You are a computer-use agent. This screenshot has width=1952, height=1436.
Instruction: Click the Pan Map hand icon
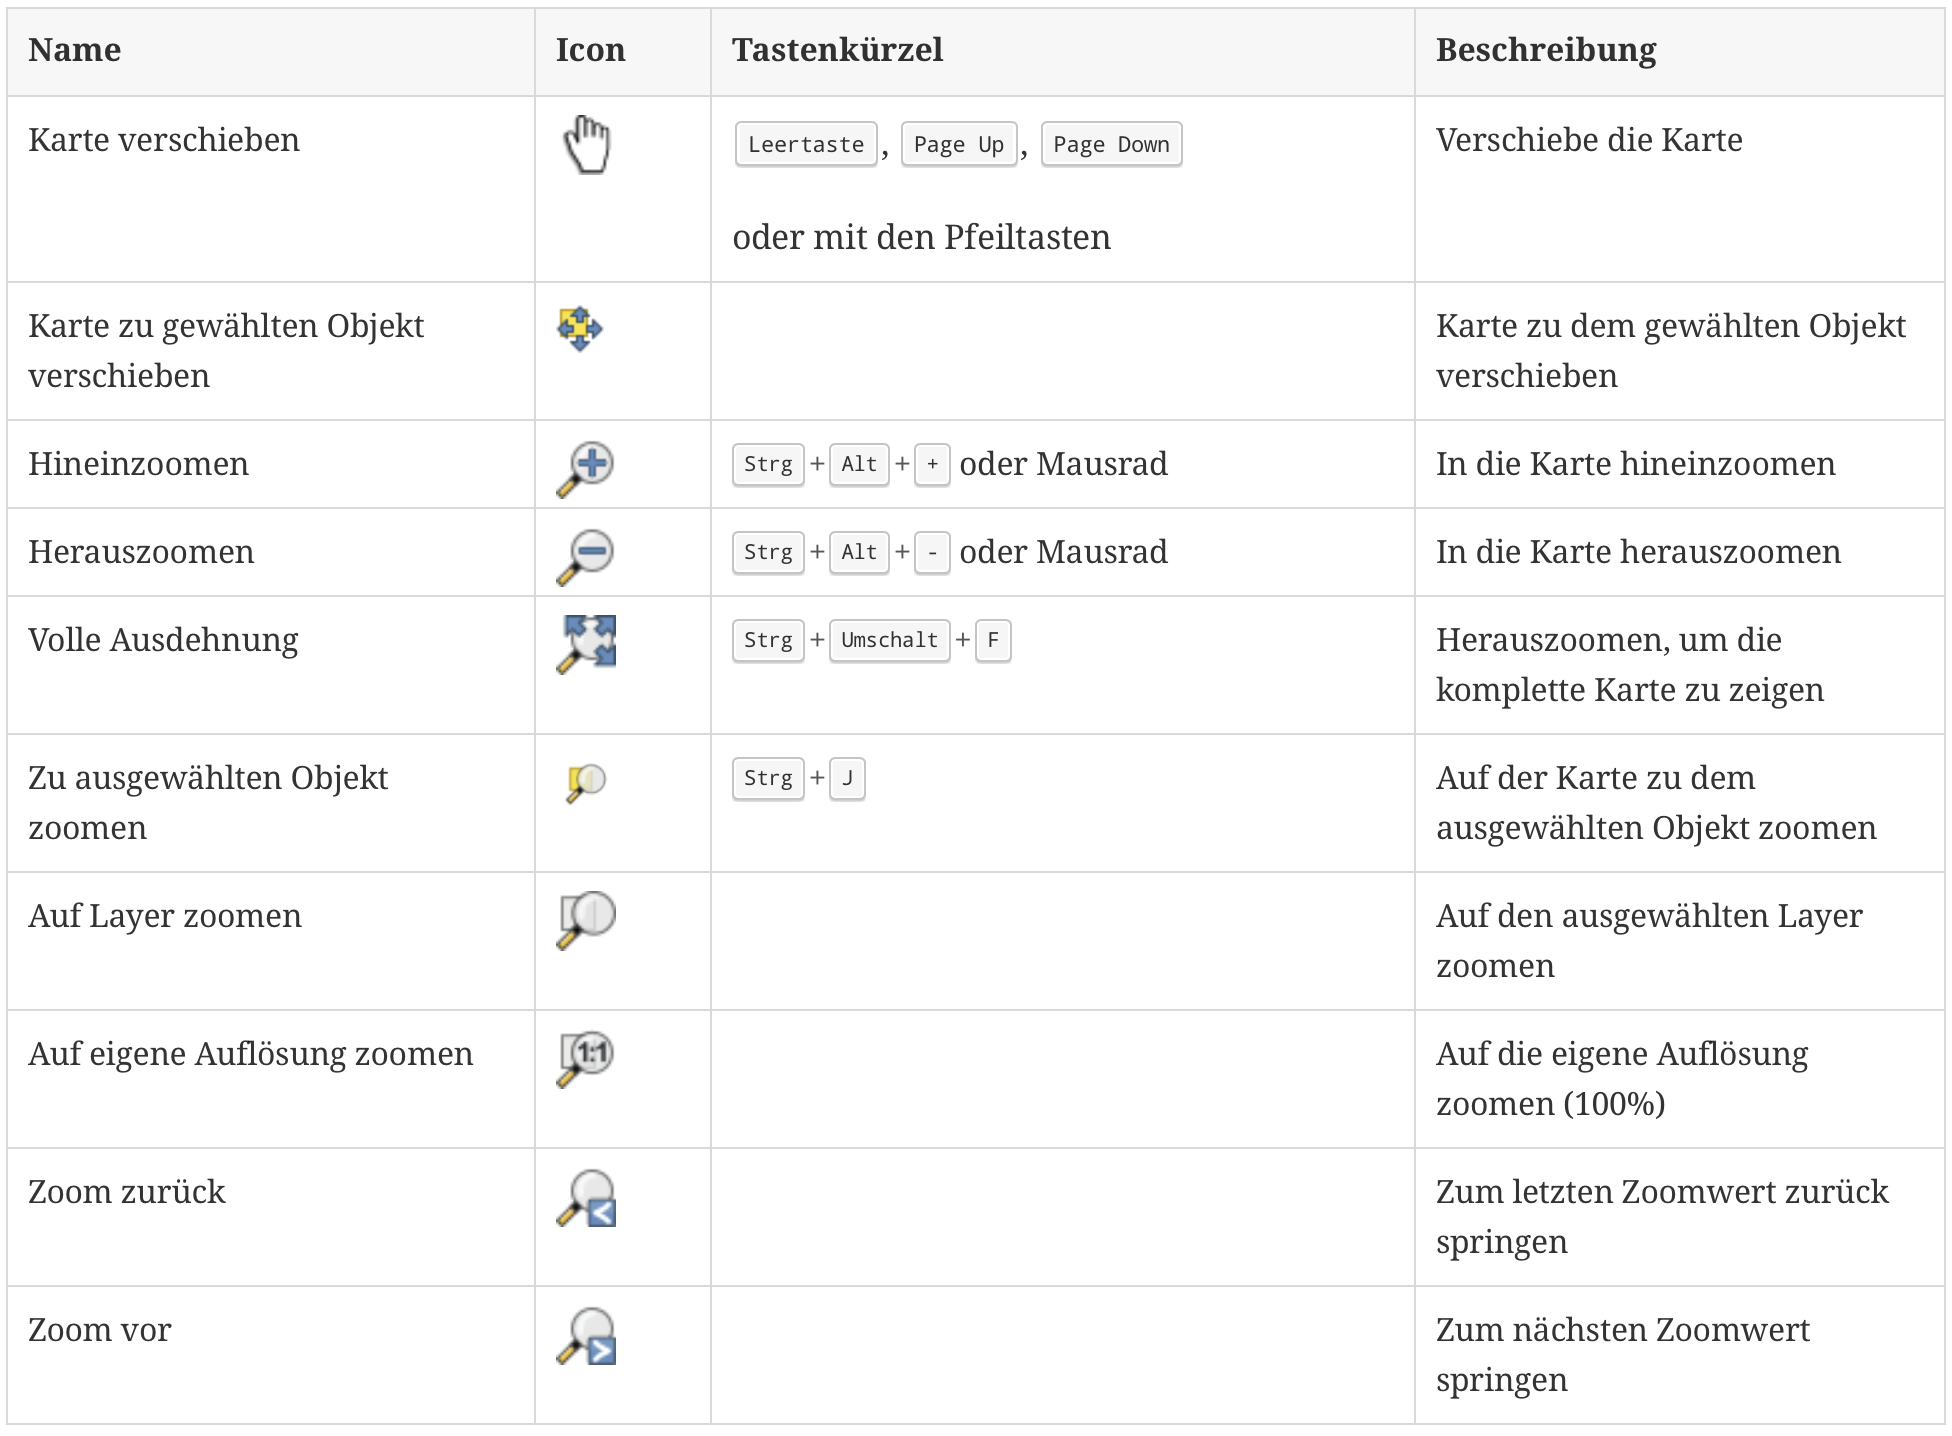(x=587, y=145)
